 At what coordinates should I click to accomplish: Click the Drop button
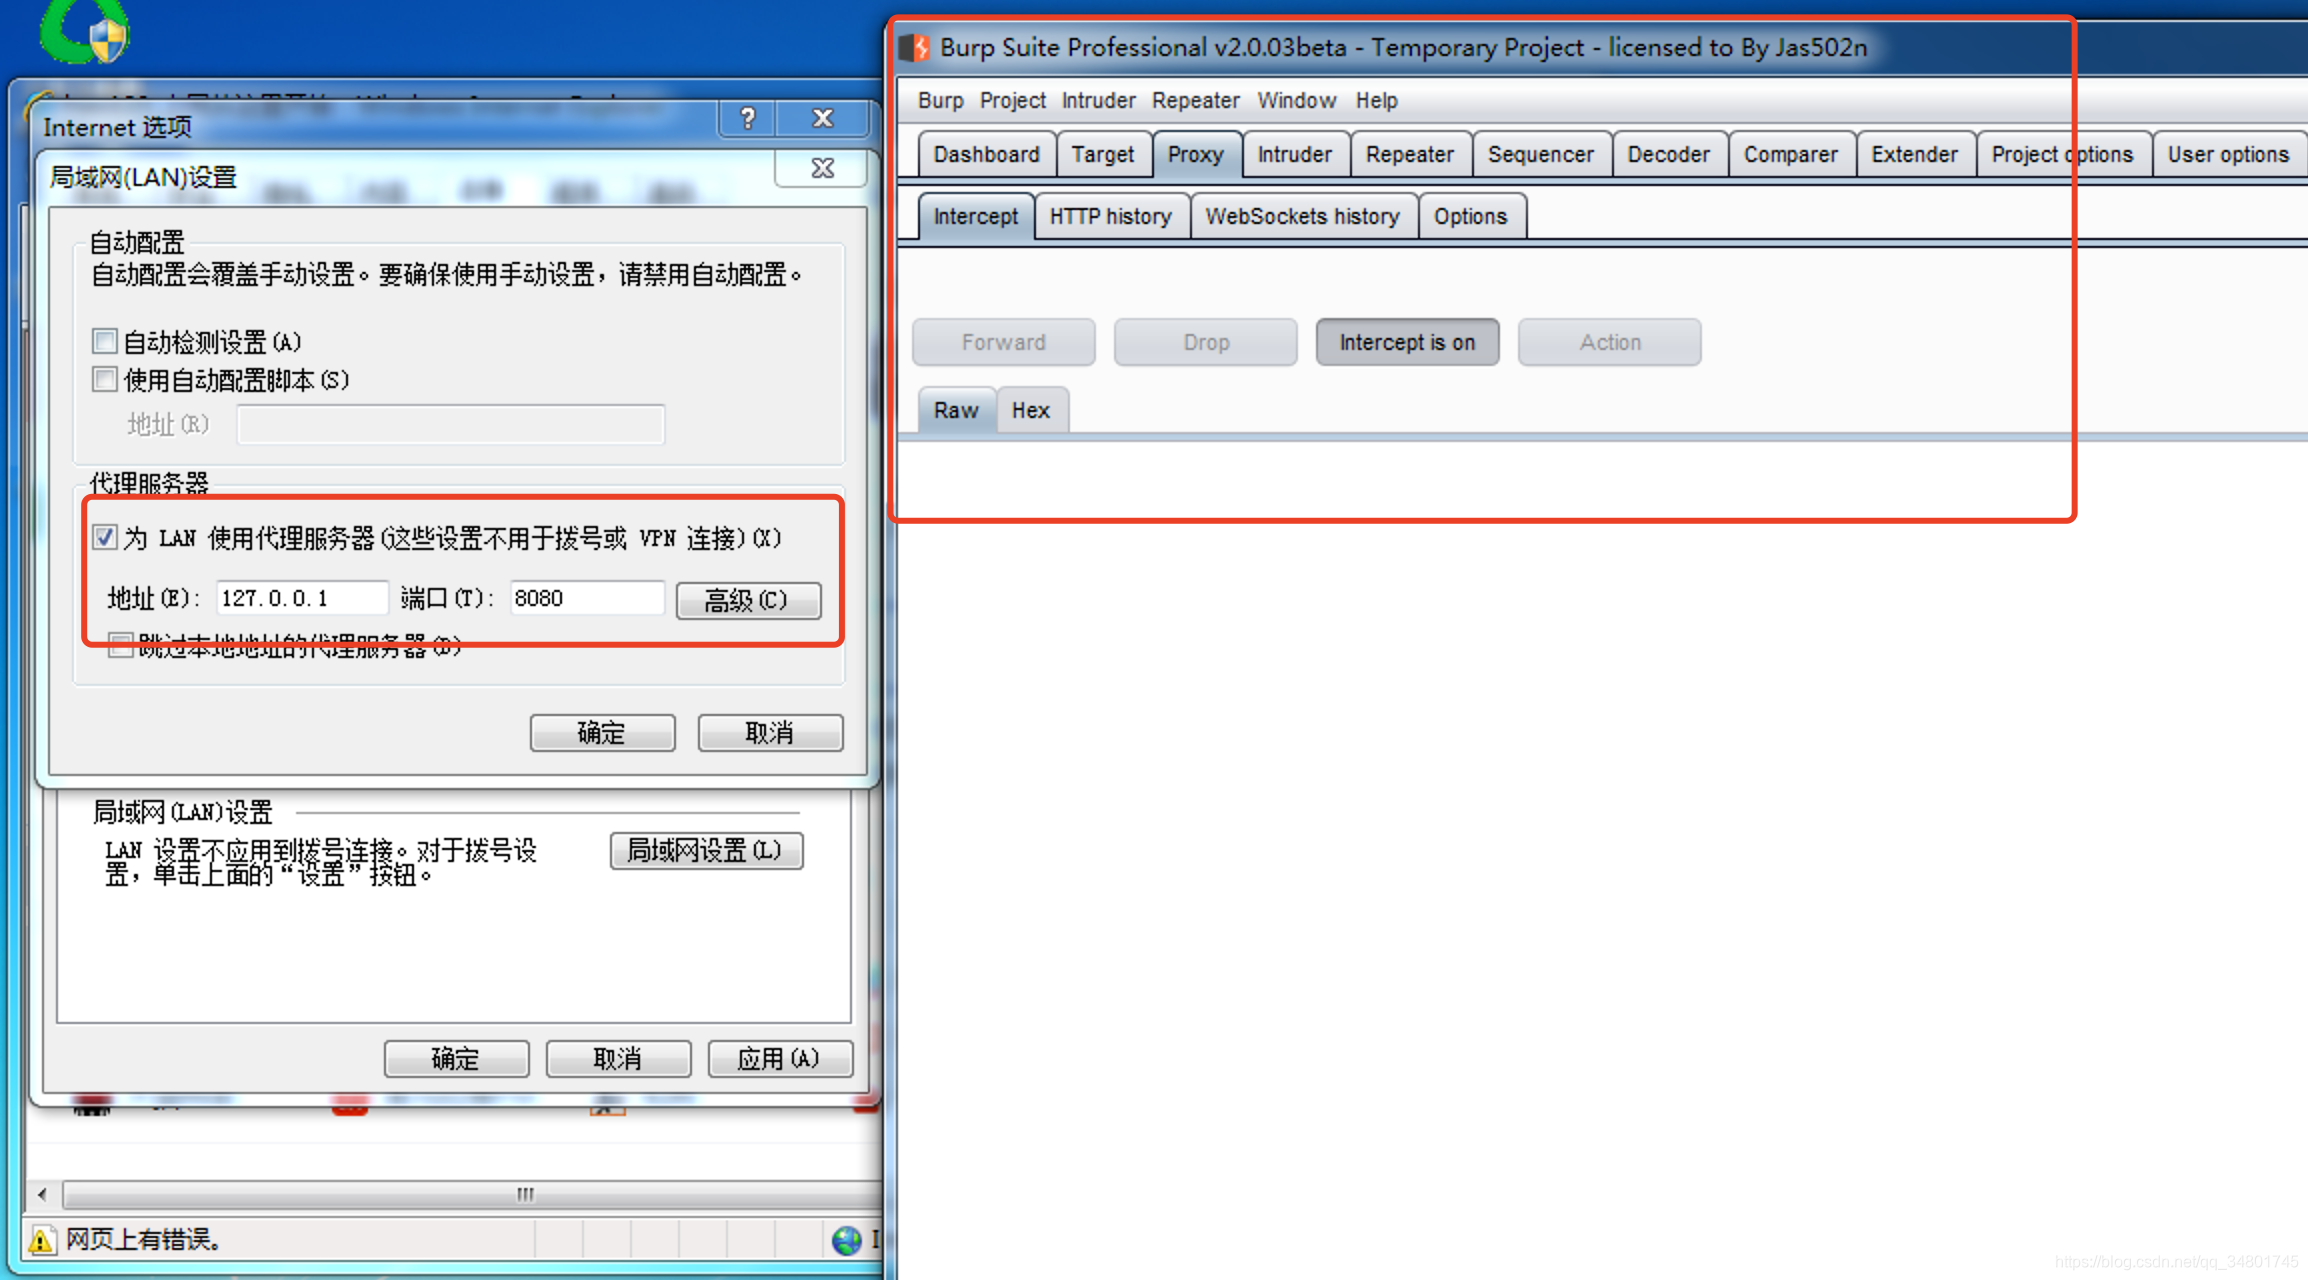(1206, 342)
